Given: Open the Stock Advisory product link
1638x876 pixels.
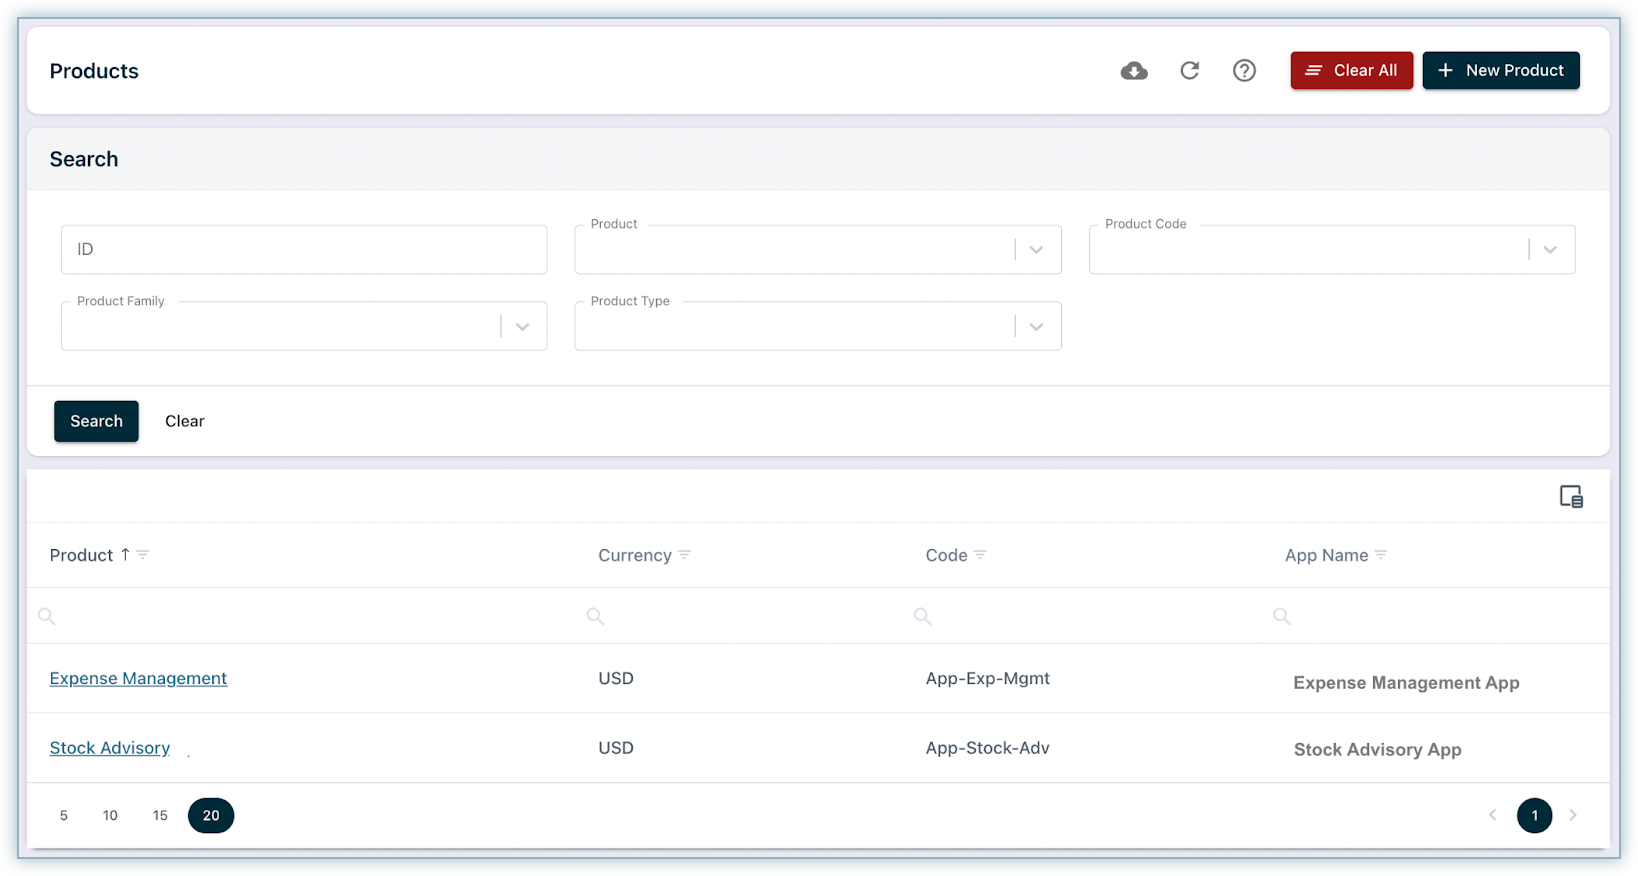Looking at the screenshot, I should click(110, 748).
